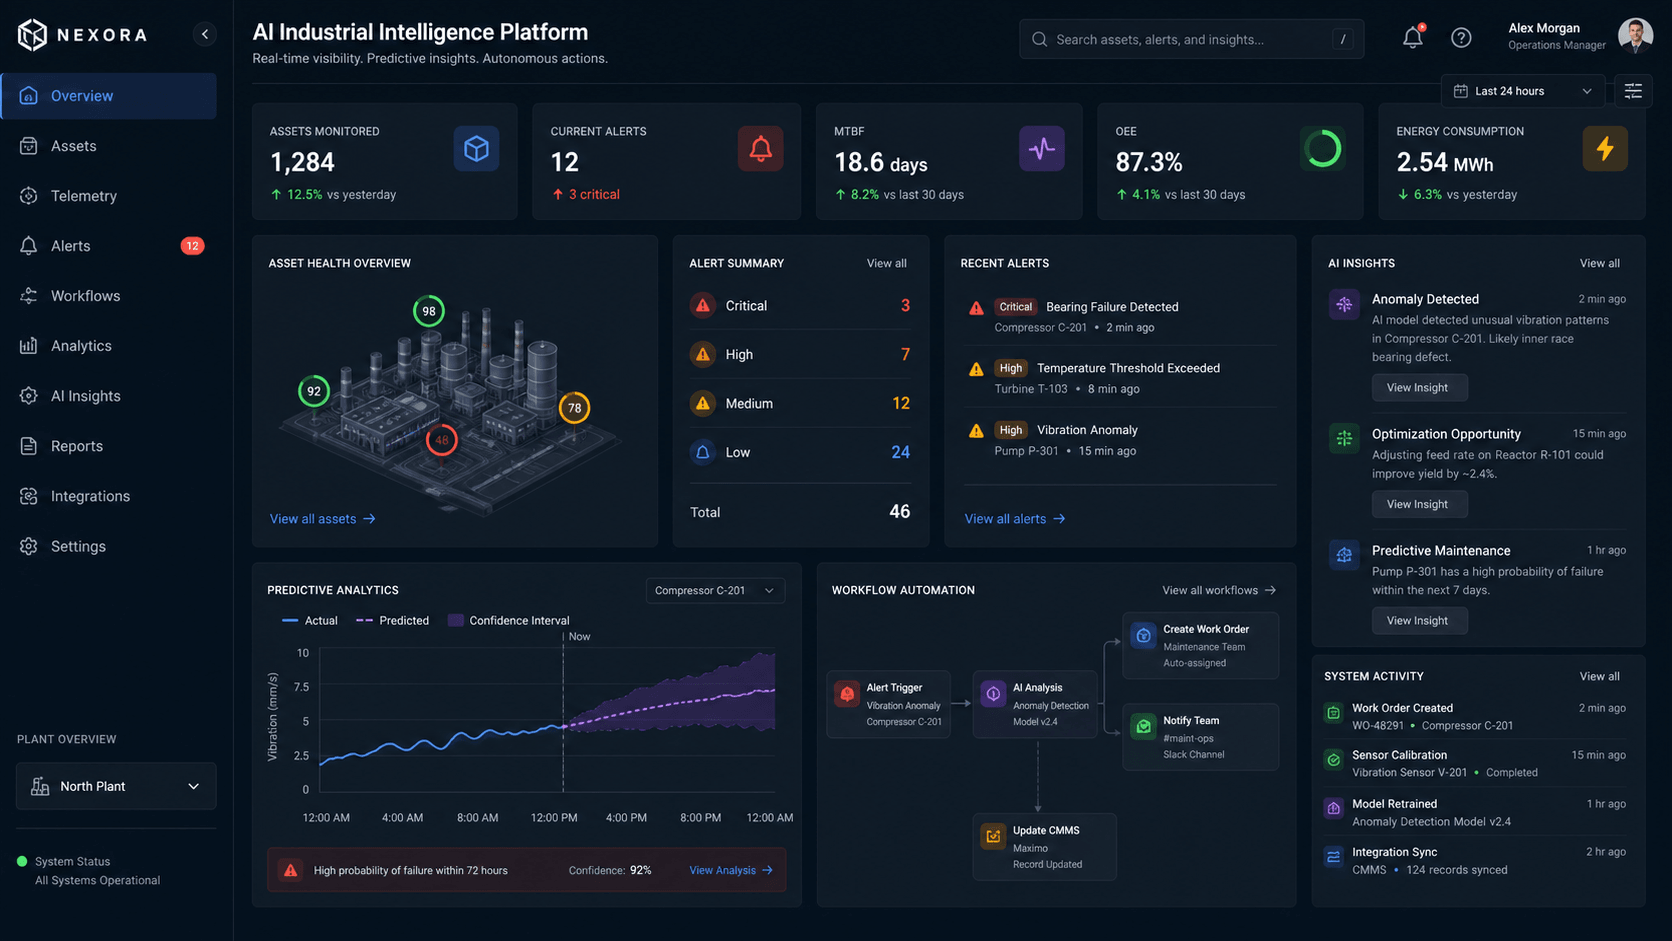The image size is (1672, 941).
Task: Click the Create Work Order node icon
Action: click(x=1143, y=635)
